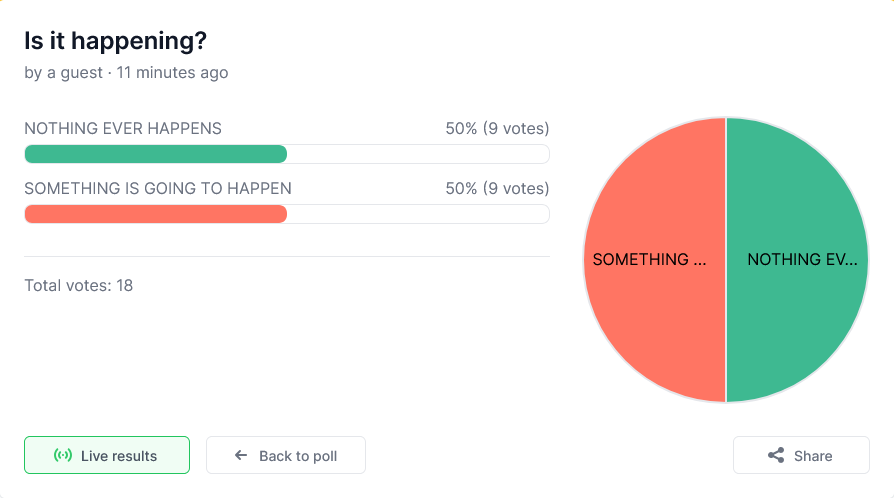Click the Total votes: 18 text
Viewport: 894px width, 498px height.
[x=79, y=285]
